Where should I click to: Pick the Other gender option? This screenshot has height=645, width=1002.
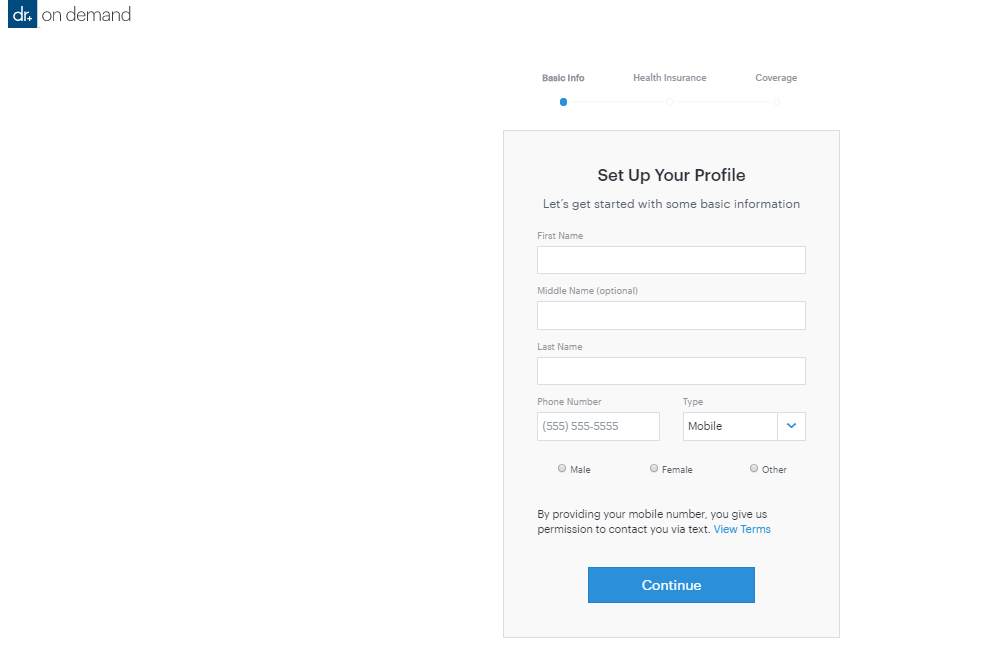point(754,468)
